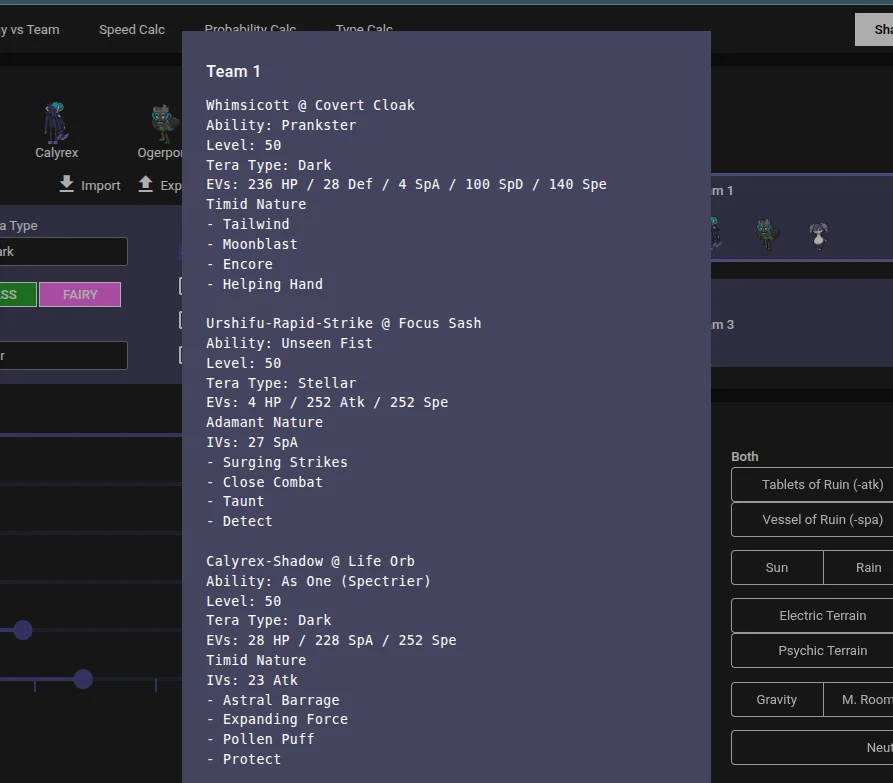This screenshot has width=893, height=783.
Task: Enable Rain weather
Action: [858, 567]
